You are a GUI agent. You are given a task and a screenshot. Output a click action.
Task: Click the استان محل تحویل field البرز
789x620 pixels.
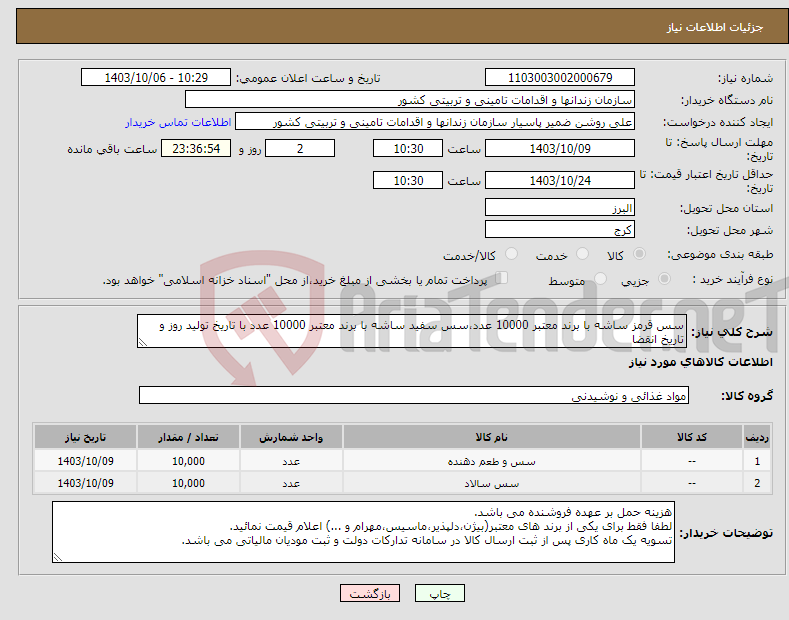(560, 207)
